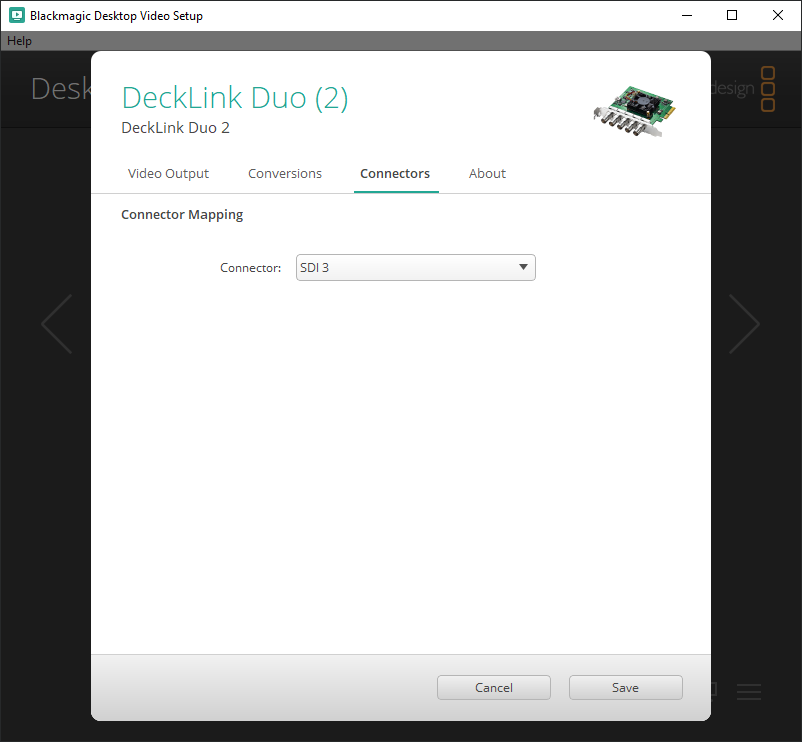Click the Save button
Screen dimensions: 802x742
(626, 687)
